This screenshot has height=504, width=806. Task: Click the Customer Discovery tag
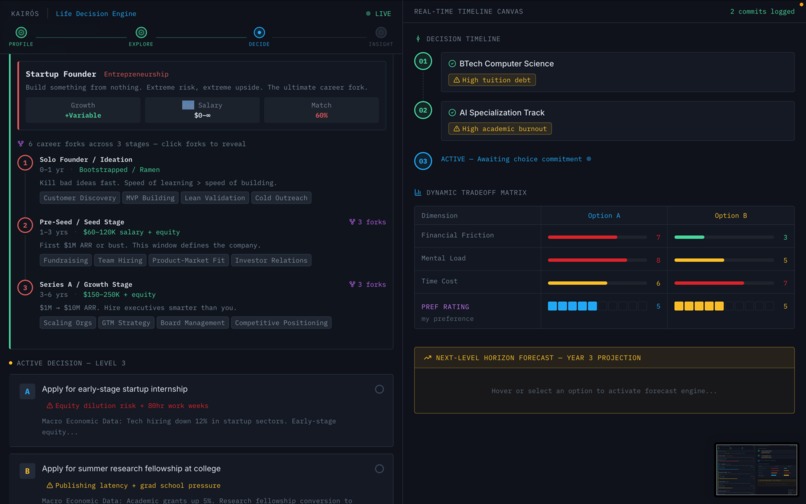[80, 198]
